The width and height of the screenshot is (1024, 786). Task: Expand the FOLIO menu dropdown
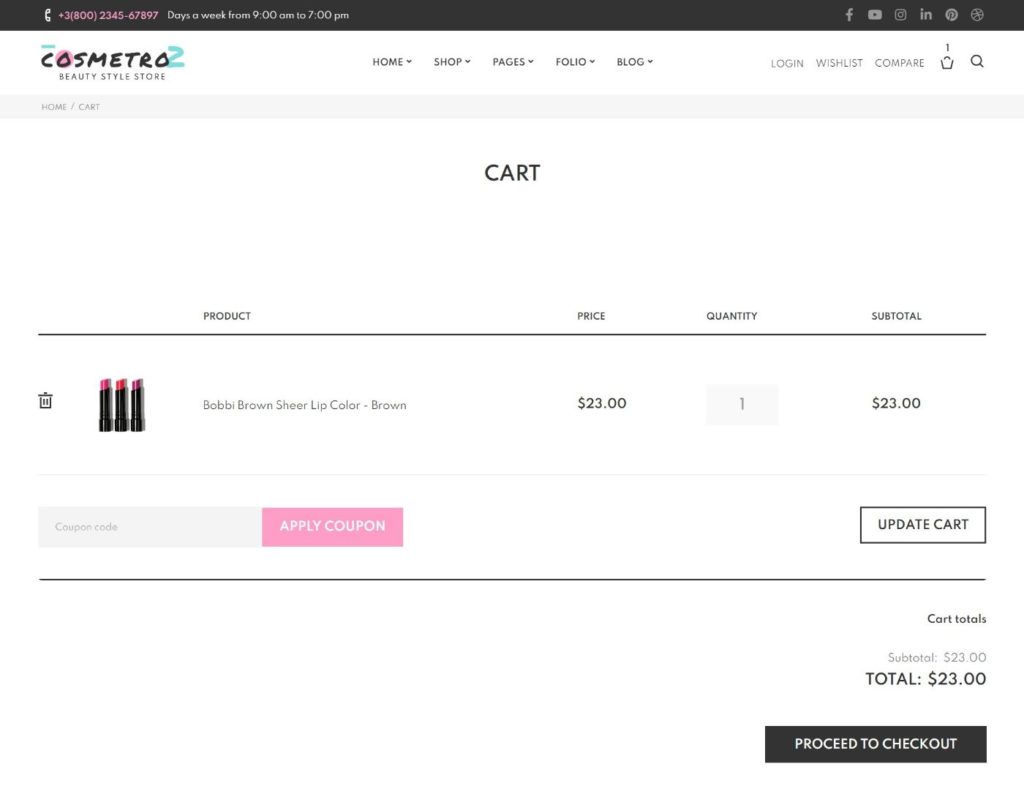coord(575,61)
